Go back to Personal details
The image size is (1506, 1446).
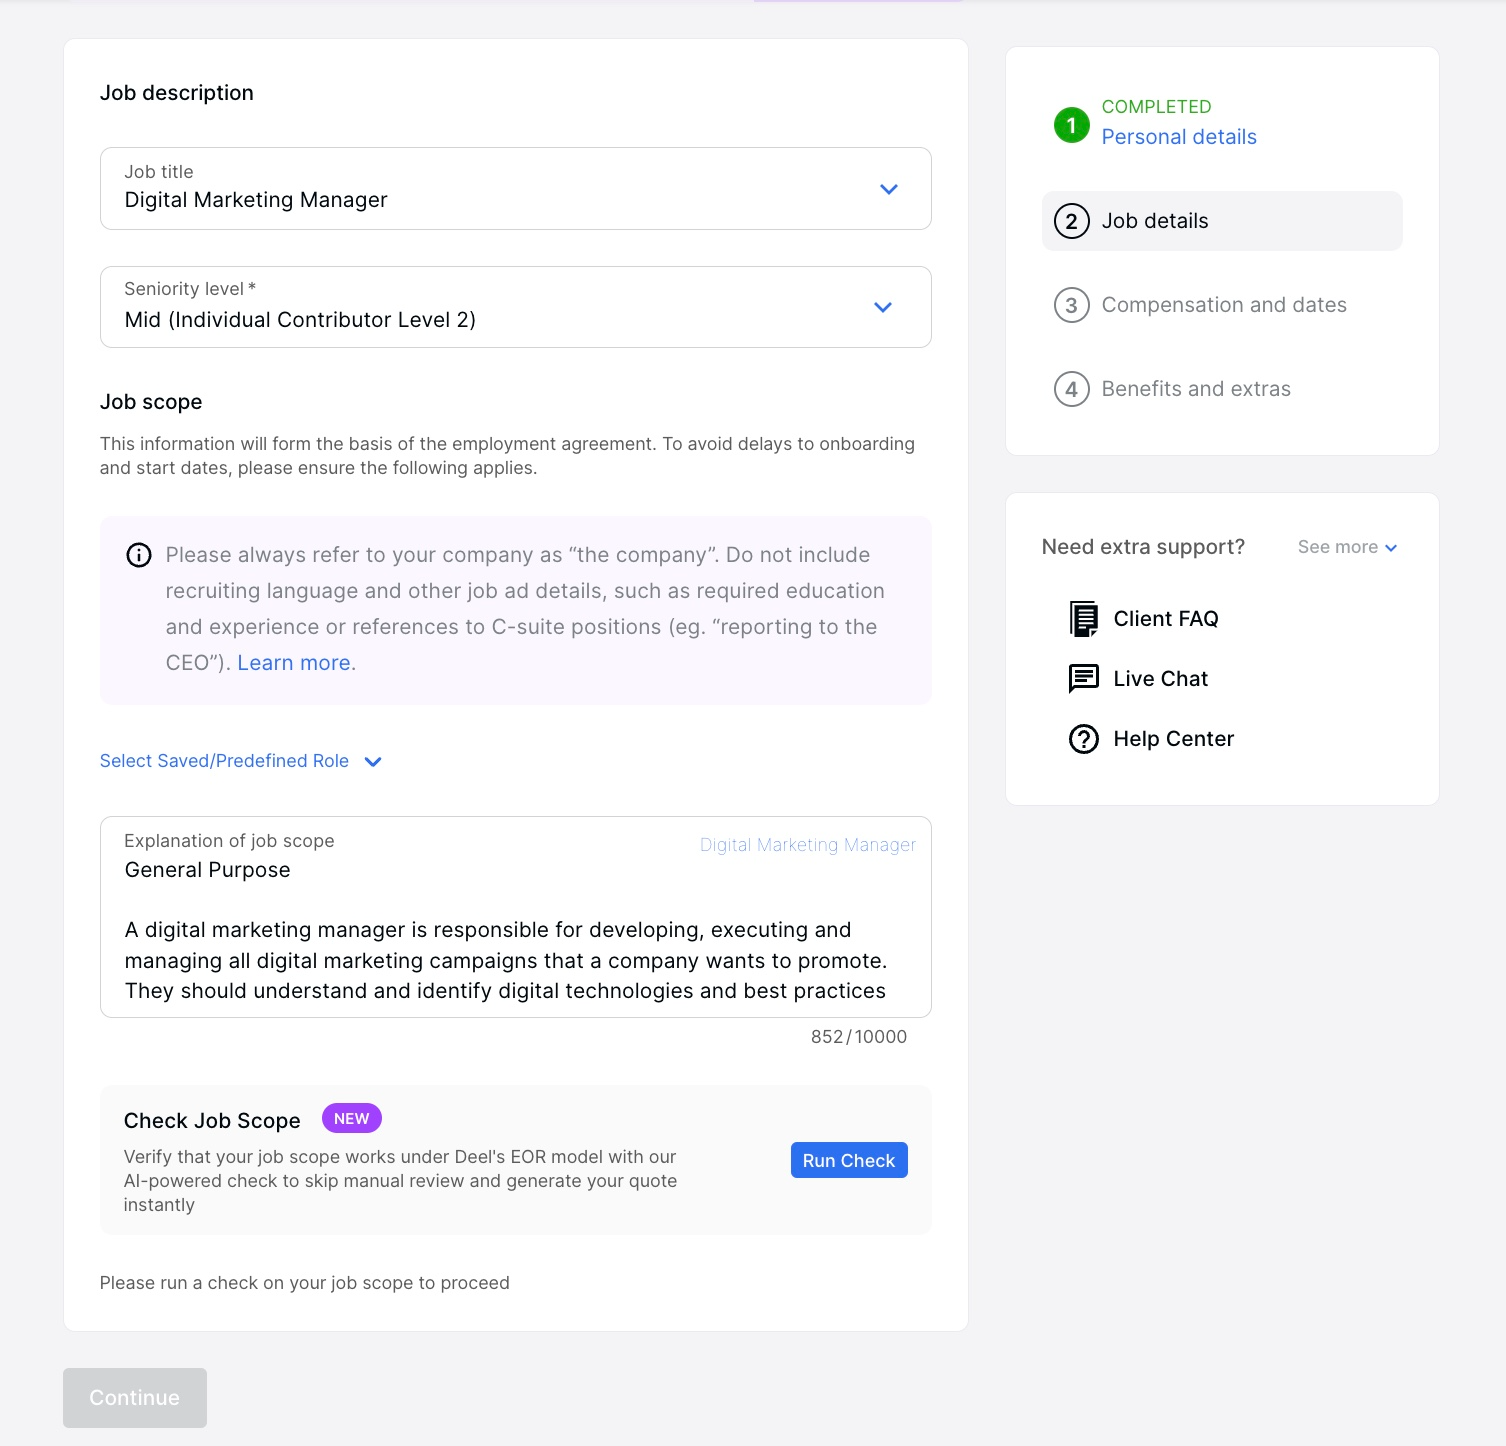pyautogui.click(x=1179, y=136)
